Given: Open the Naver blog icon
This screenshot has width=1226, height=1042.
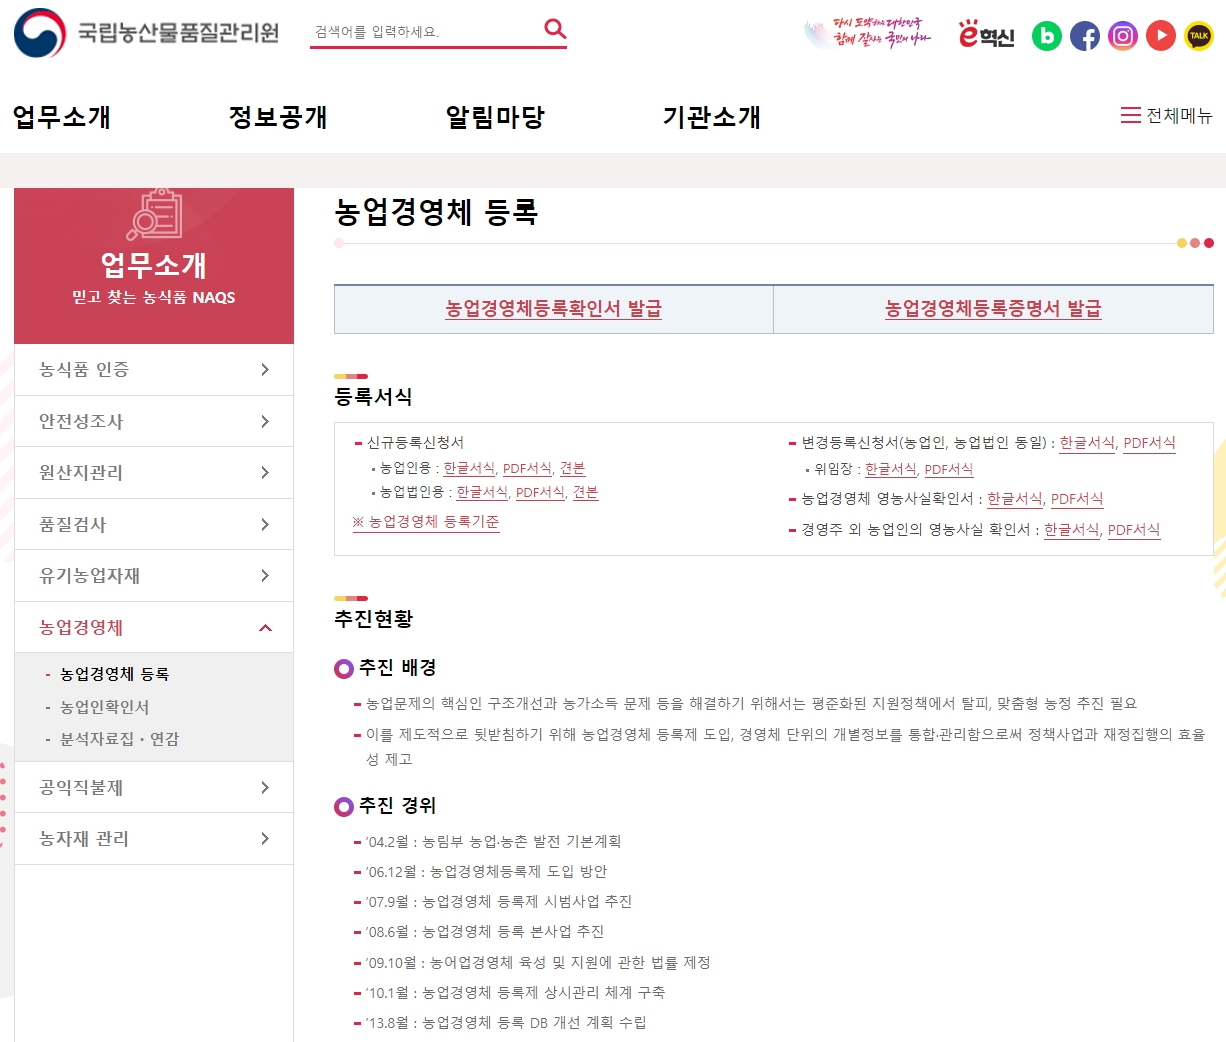Looking at the screenshot, I should click(x=1046, y=36).
